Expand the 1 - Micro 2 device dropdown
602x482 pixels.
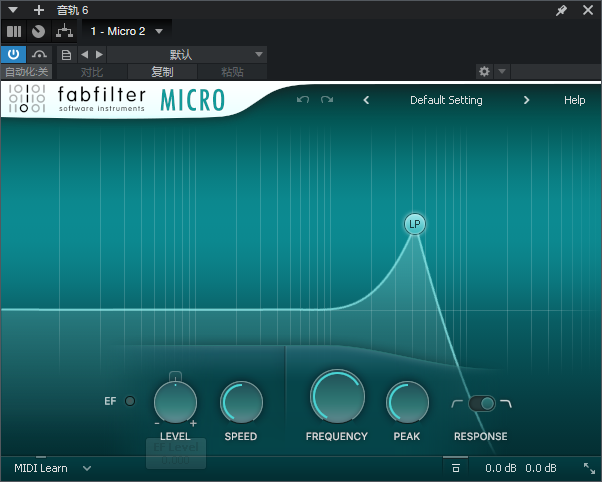click(x=159, y=31)
